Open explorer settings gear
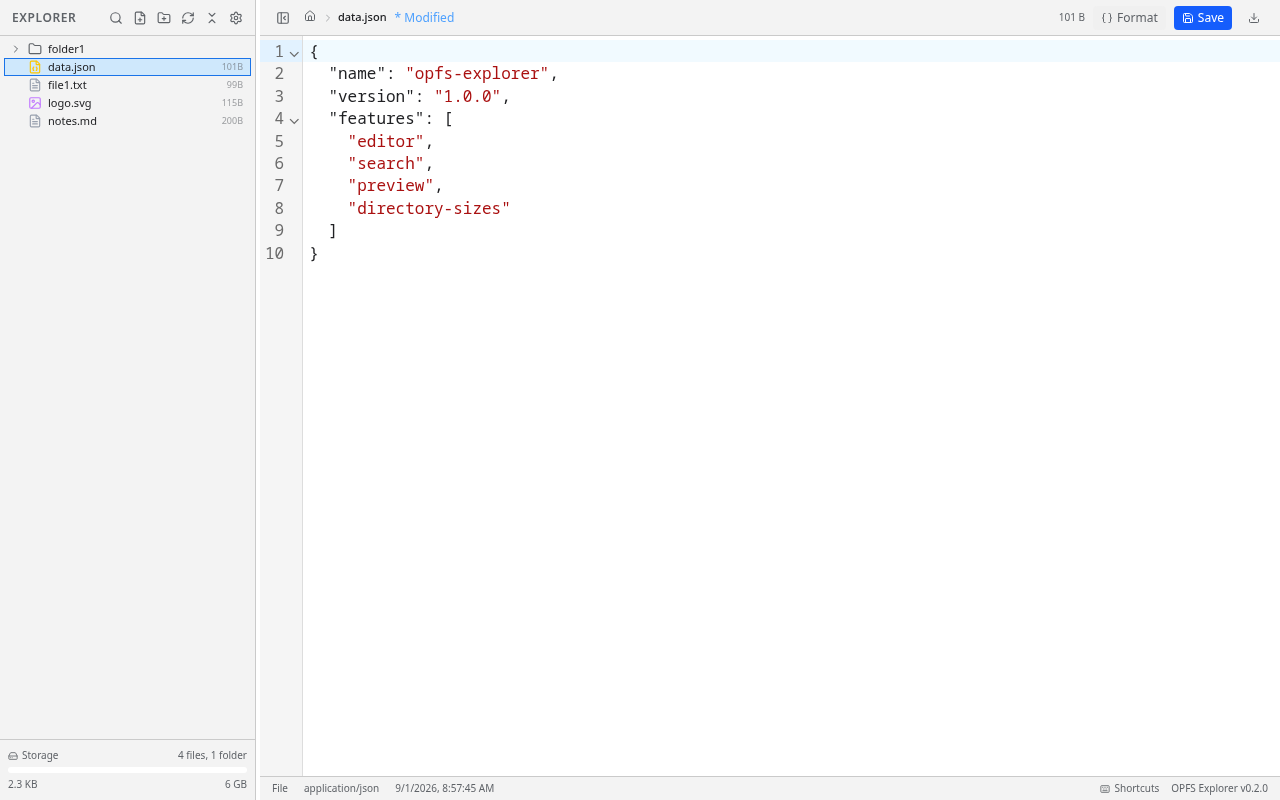1280x800 pixels. coord(236,18)
